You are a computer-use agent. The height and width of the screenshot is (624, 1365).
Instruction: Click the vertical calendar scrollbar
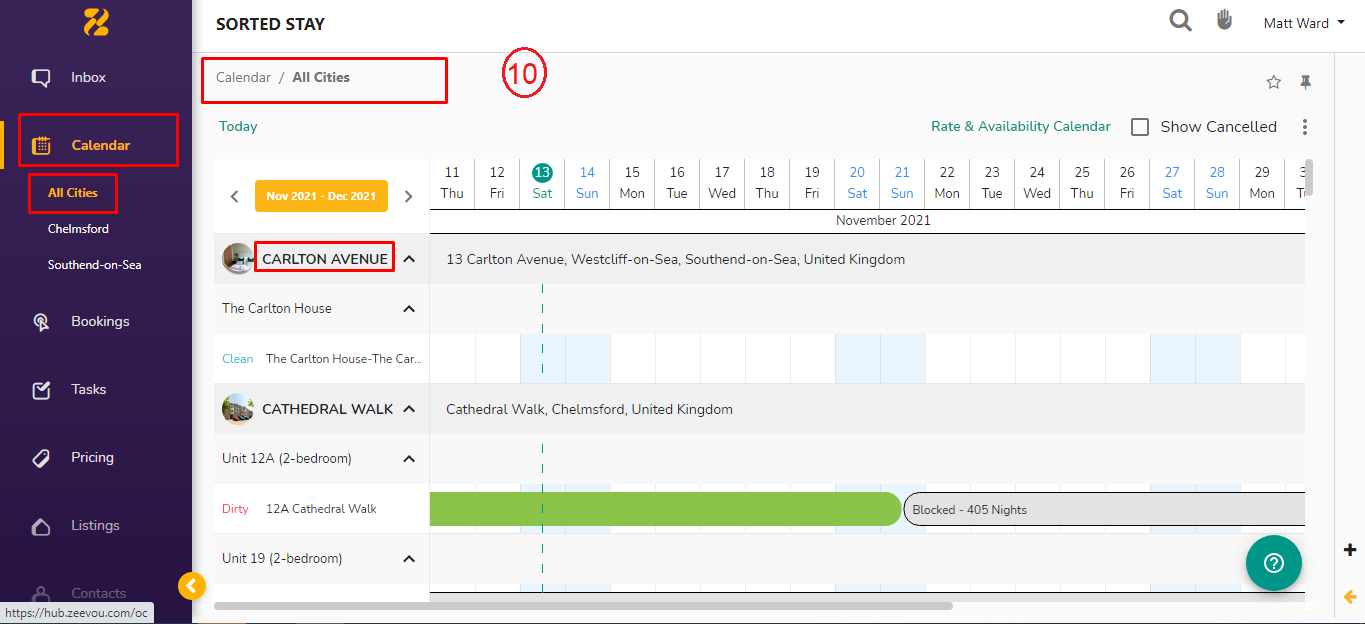(1308, 177)
